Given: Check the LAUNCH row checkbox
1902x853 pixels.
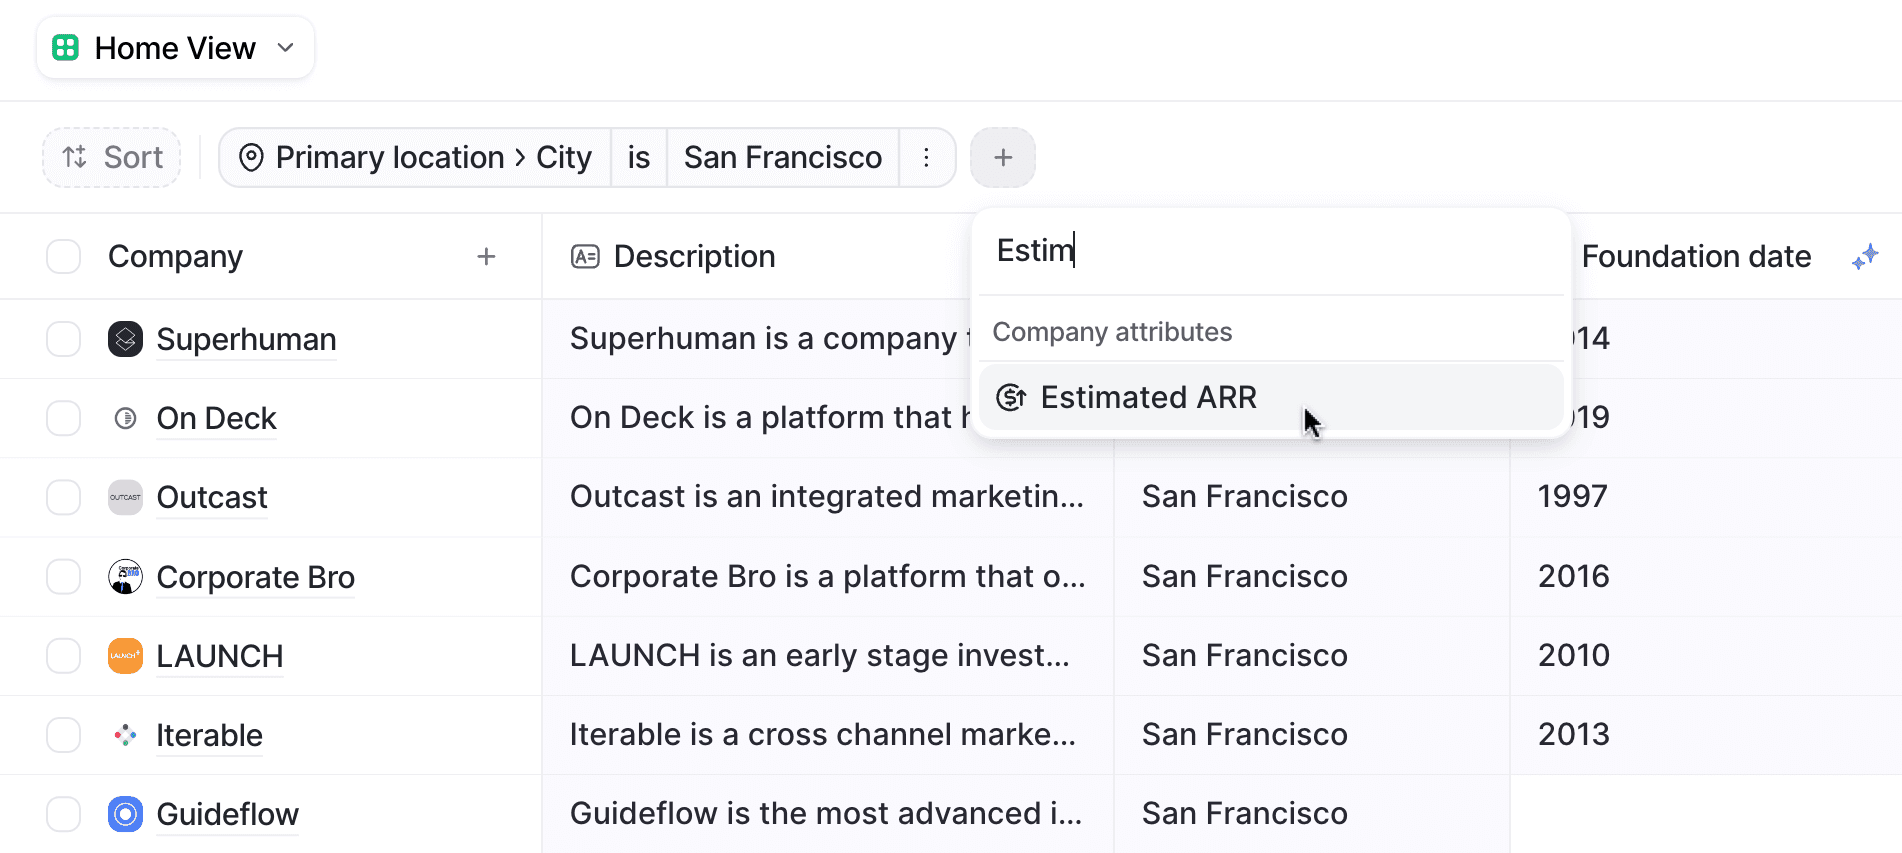Looking at the screenshot, I should click(x=64, y=656).
